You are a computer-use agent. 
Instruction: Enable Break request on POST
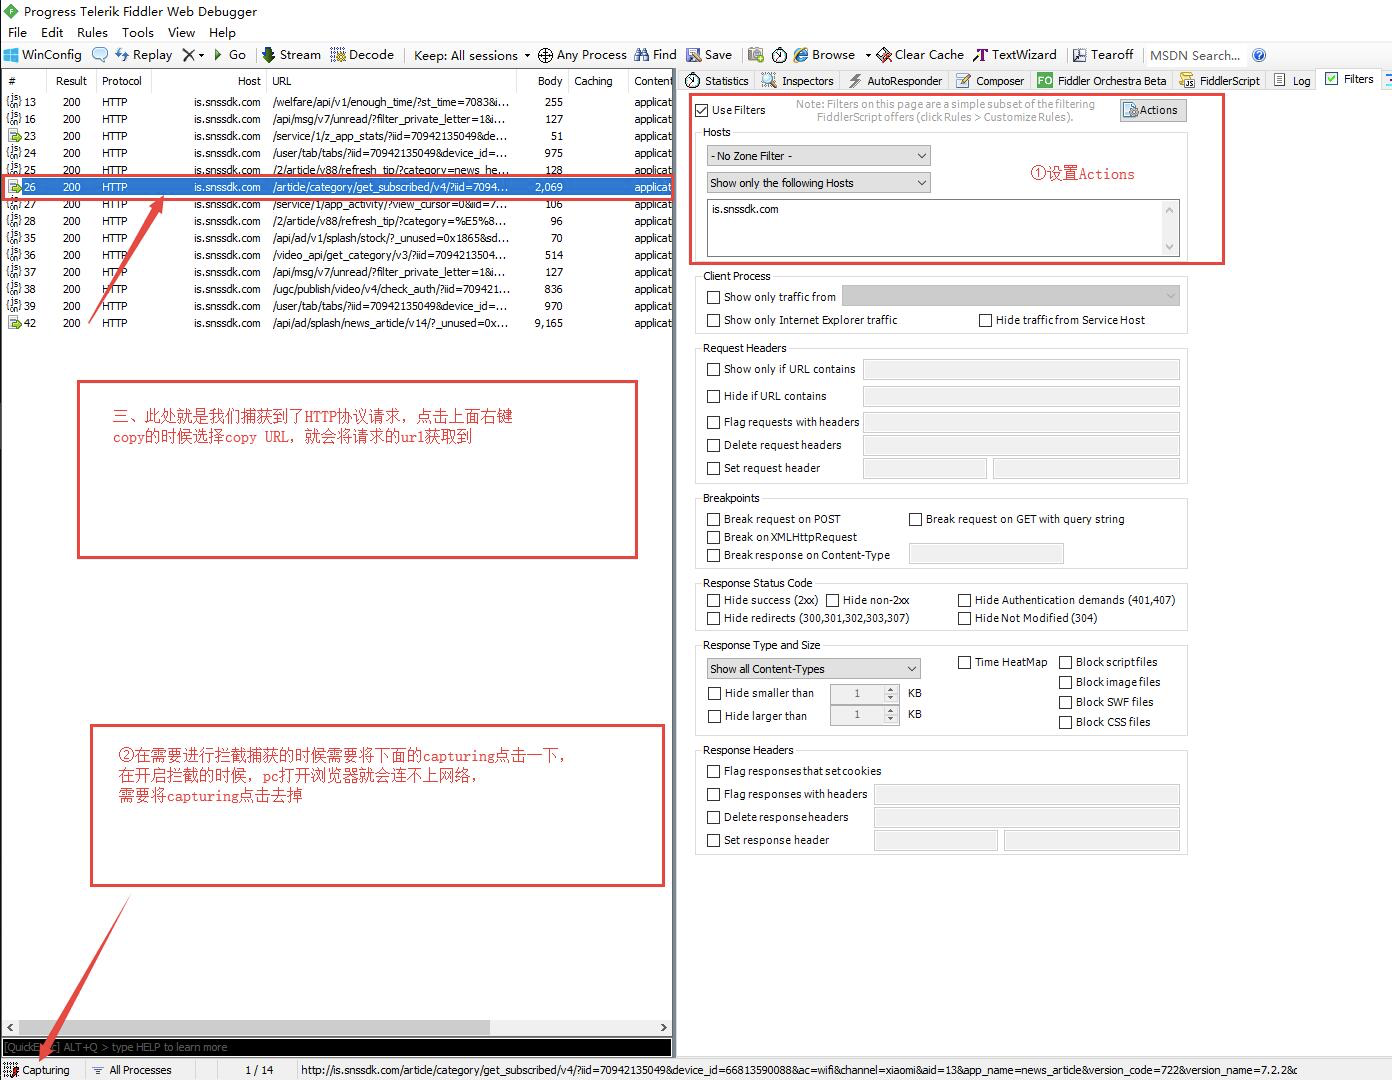713,518
